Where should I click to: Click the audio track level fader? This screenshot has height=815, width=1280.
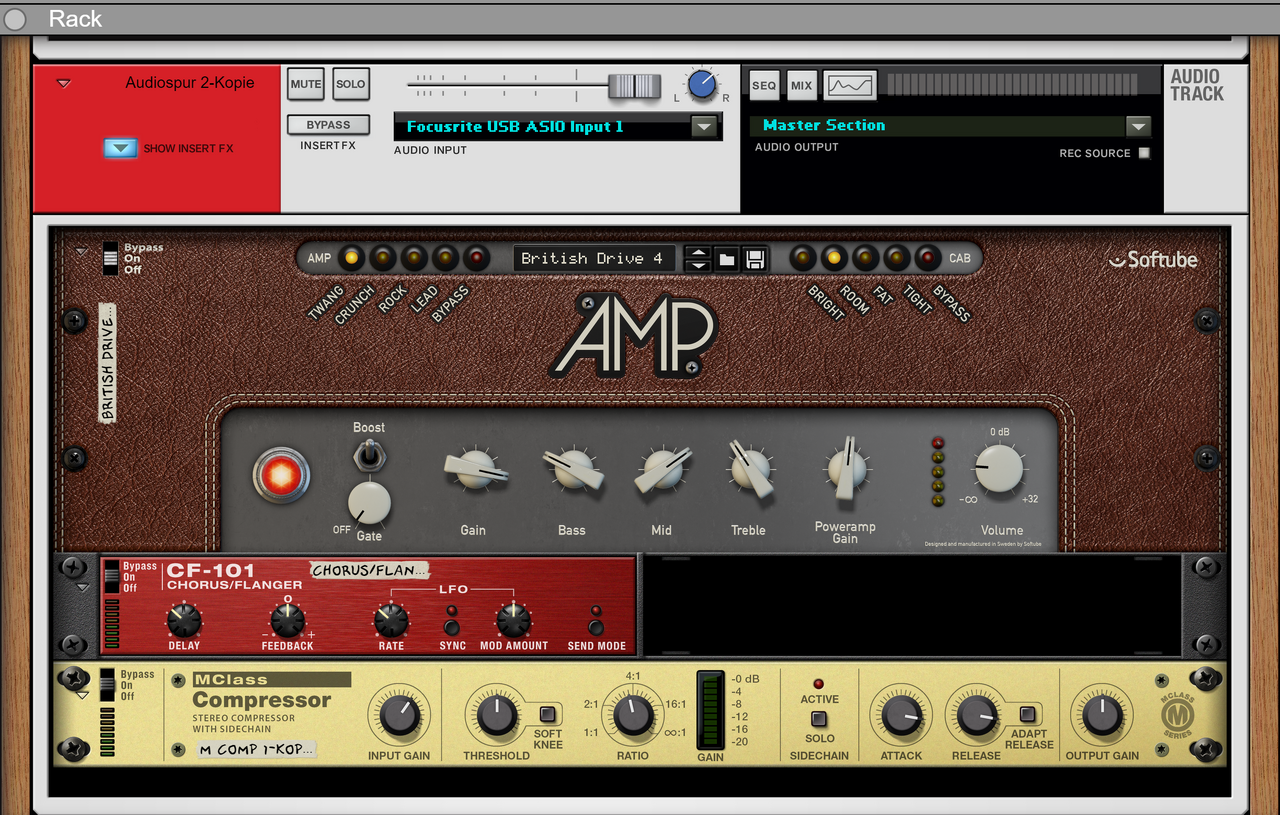(634, 86)
